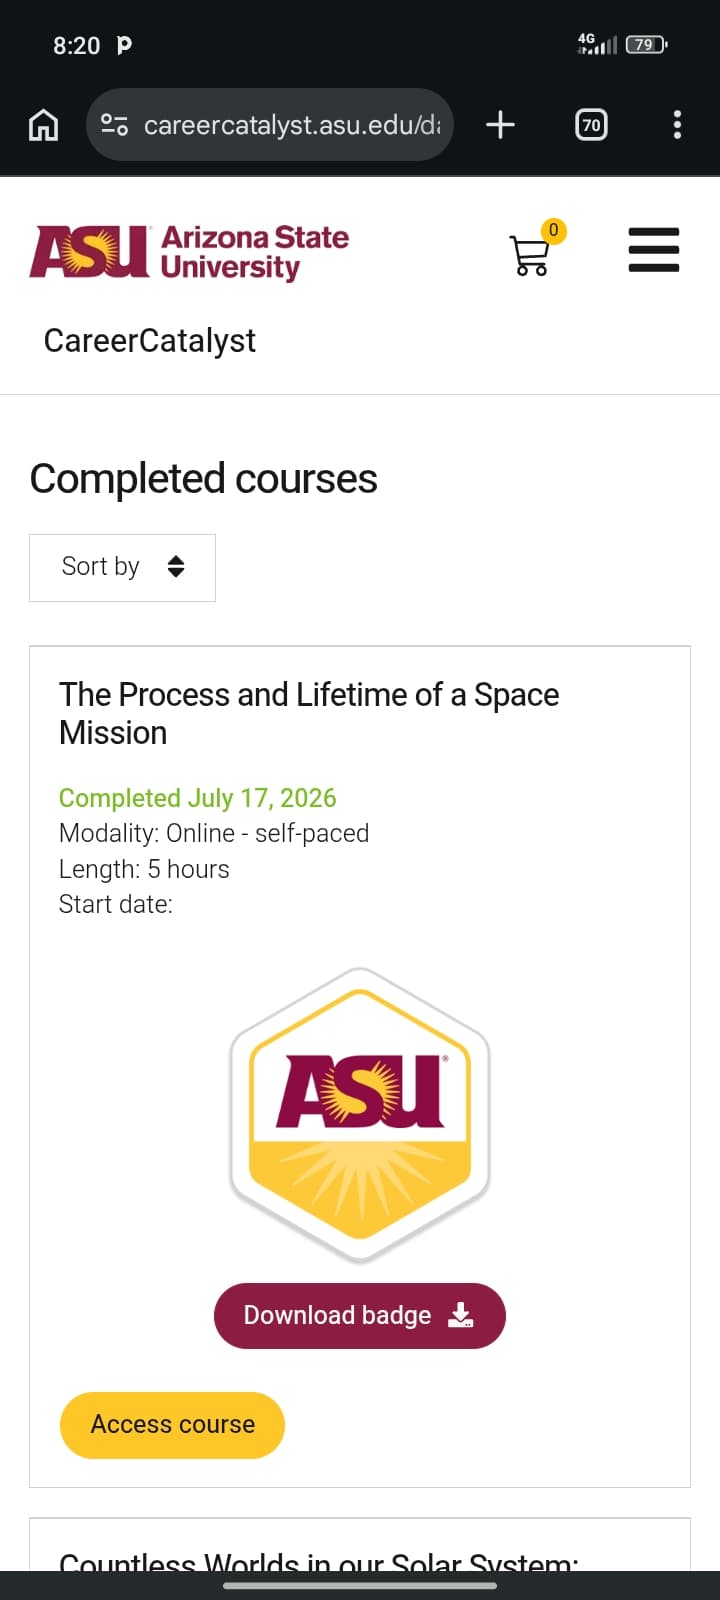Expand the Sort by dropdown
720x1600 pixels.
[122, 568]
